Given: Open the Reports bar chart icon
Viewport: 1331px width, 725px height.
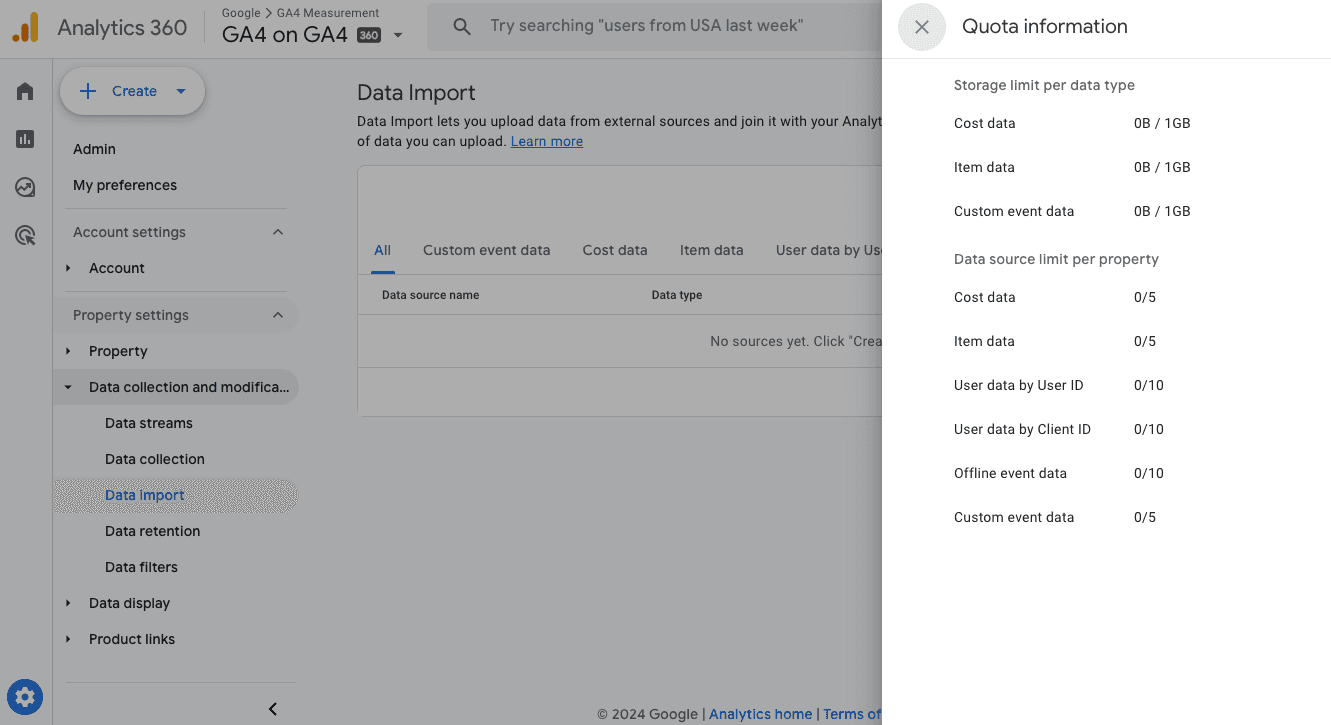Looking at the screenshot, I should (x=25, y=139).
